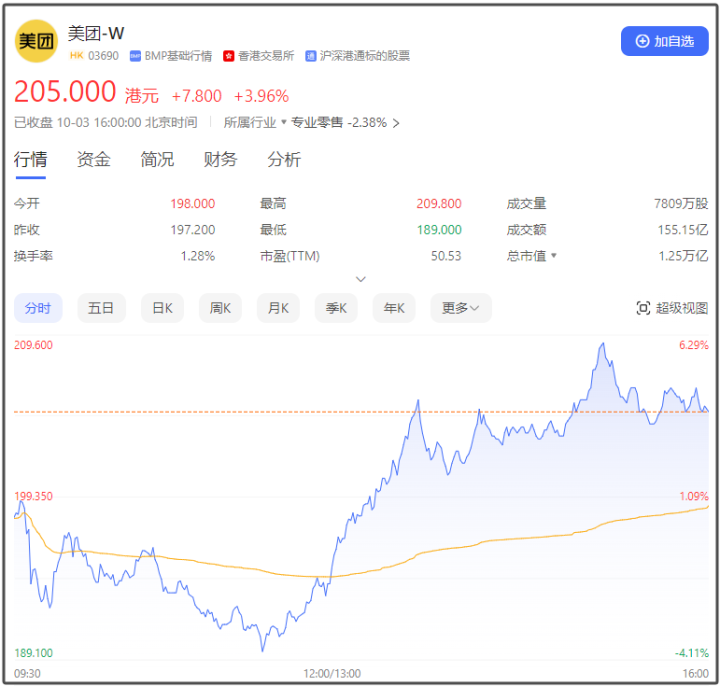Click 最高 value 209.800

coord(439,203)
